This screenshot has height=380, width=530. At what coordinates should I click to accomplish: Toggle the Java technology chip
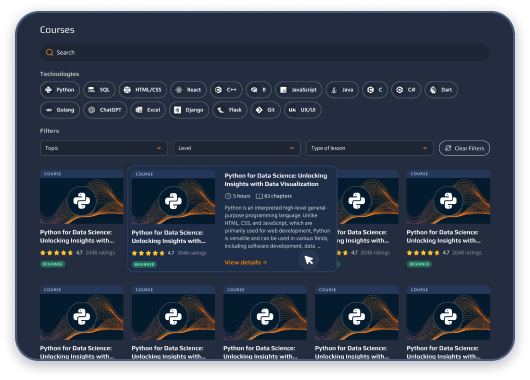(x=342, y=90)
